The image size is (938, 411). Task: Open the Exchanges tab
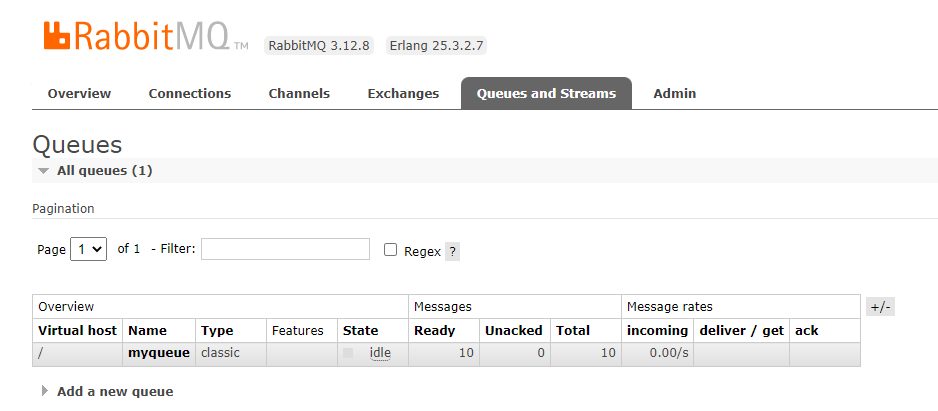pyautogui.click(x=403, y=93)
